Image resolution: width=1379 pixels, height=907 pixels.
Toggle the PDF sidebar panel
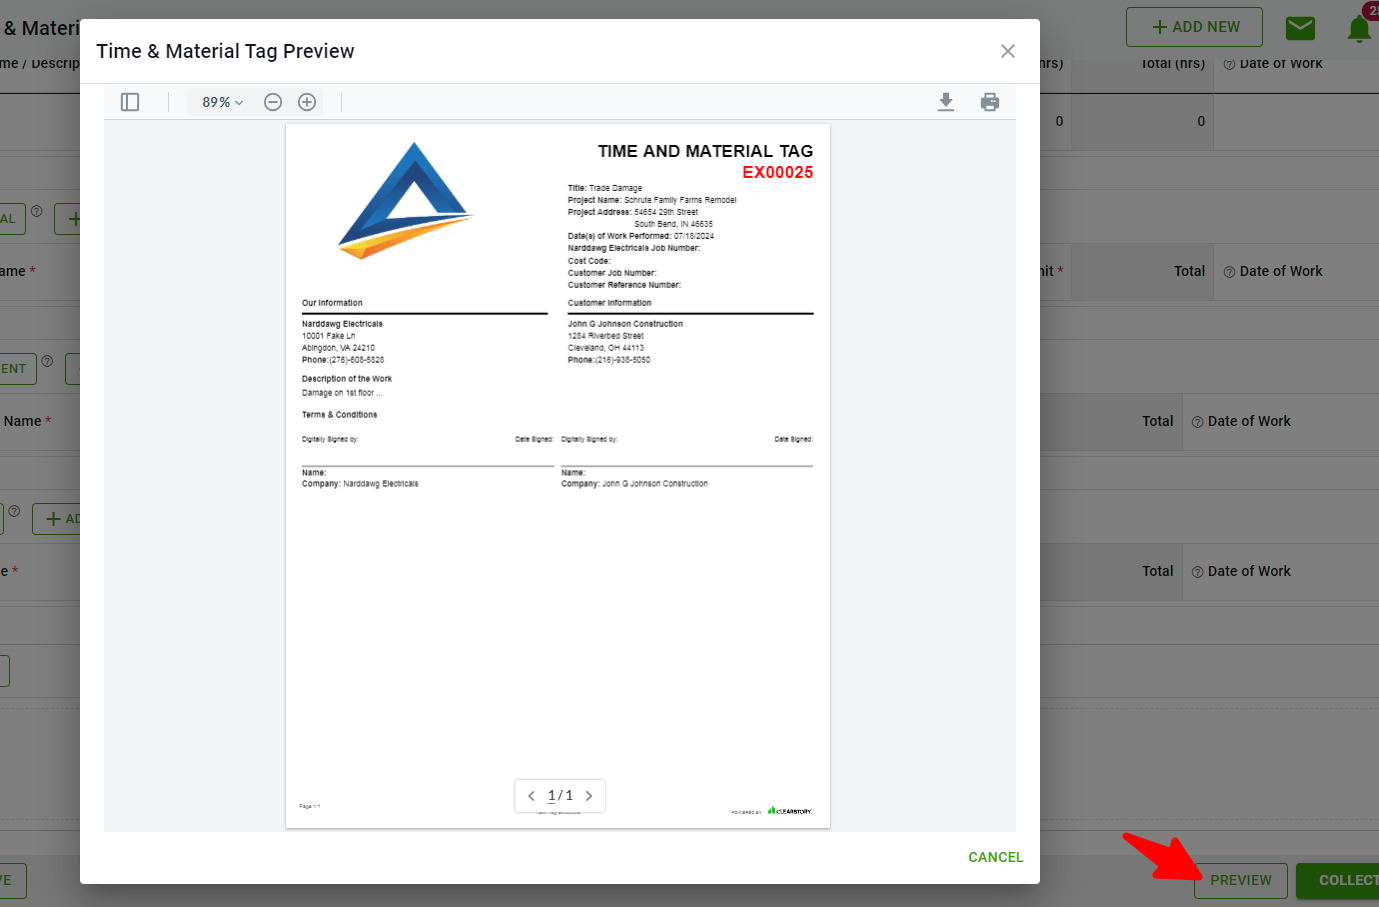130,102
